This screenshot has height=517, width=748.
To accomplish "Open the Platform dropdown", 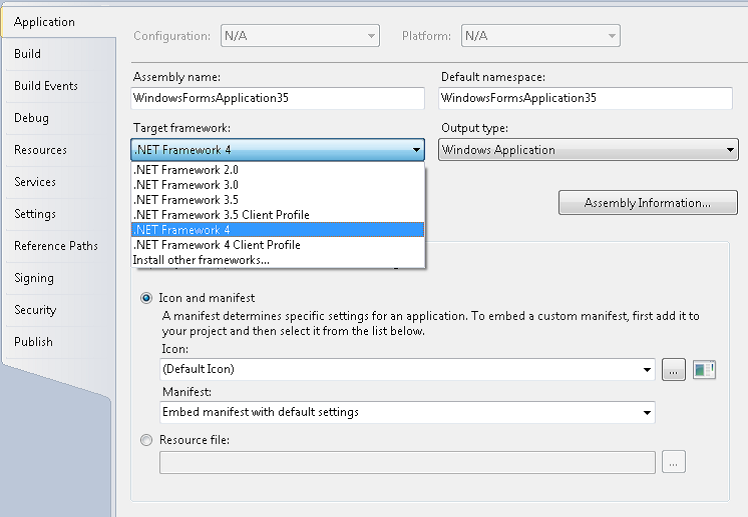I will click(x=540, y=36).
